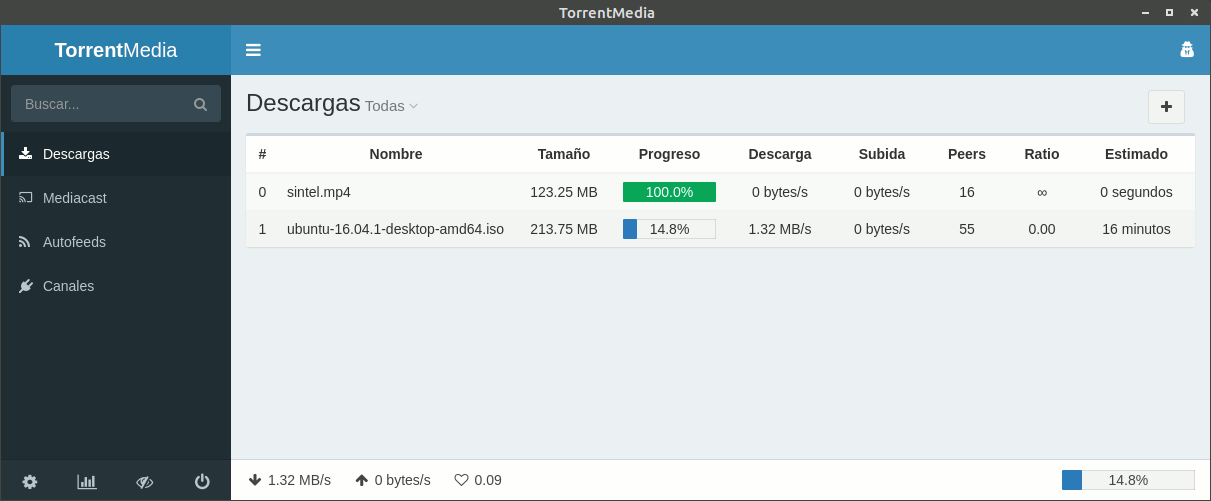Sort by the Descarga column header
The width and height of the screenshot is (1211, 501).
pyautogui.click(x=780, y=154)
